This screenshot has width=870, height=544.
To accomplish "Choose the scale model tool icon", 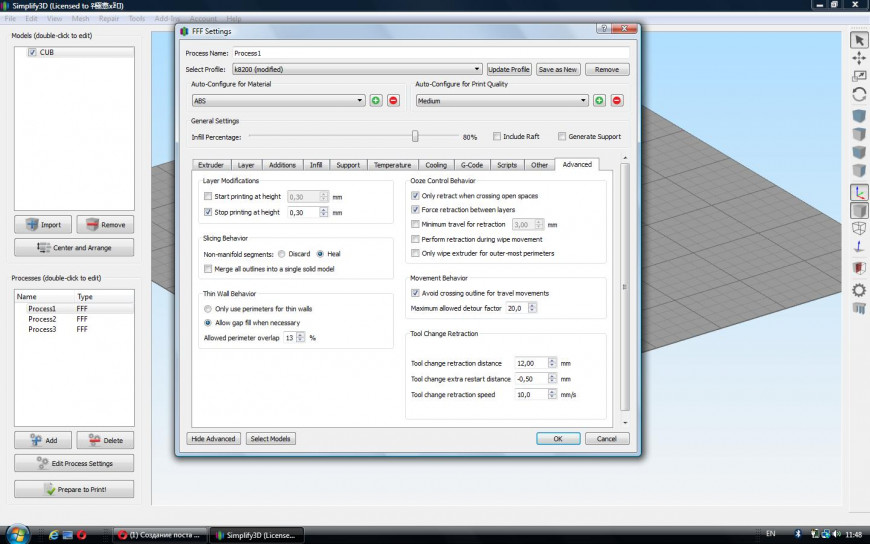I will (x=859, y=76).
